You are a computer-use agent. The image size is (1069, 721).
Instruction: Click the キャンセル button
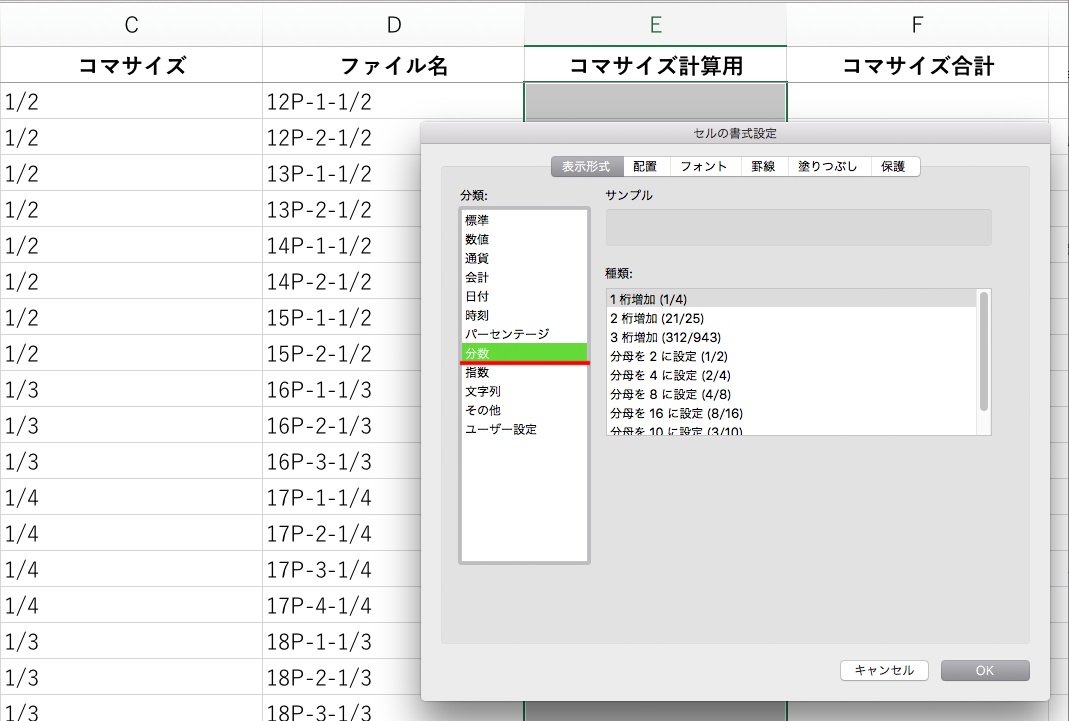tap(884, 670)
